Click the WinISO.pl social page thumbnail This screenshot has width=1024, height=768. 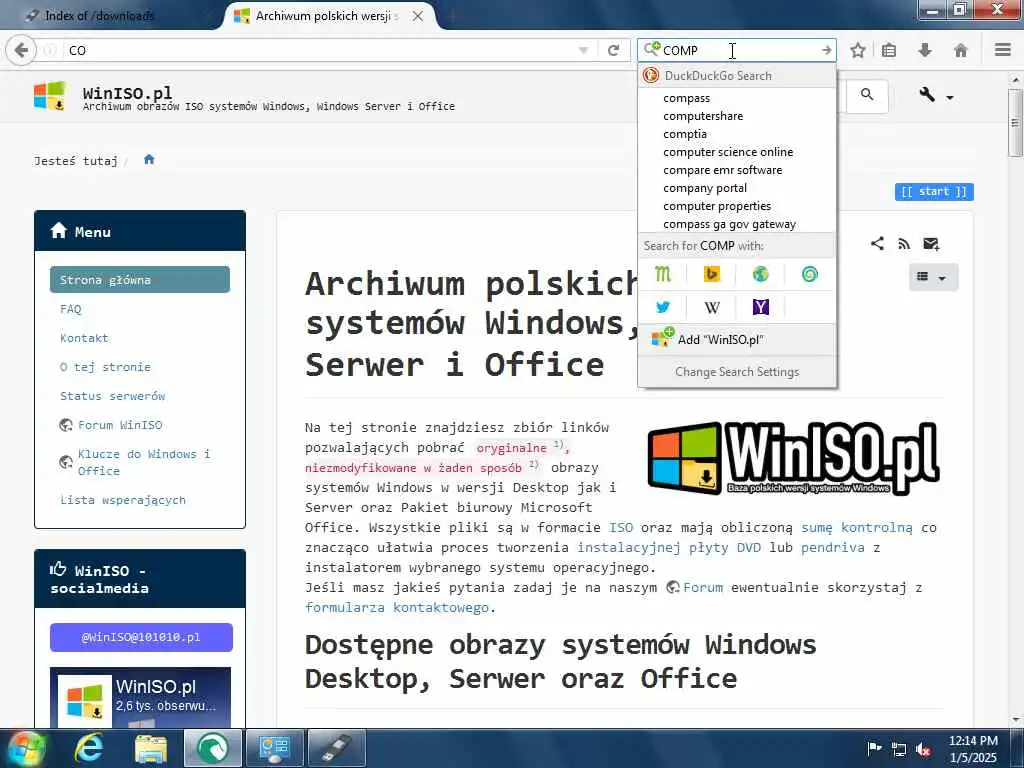pos(140,697)
